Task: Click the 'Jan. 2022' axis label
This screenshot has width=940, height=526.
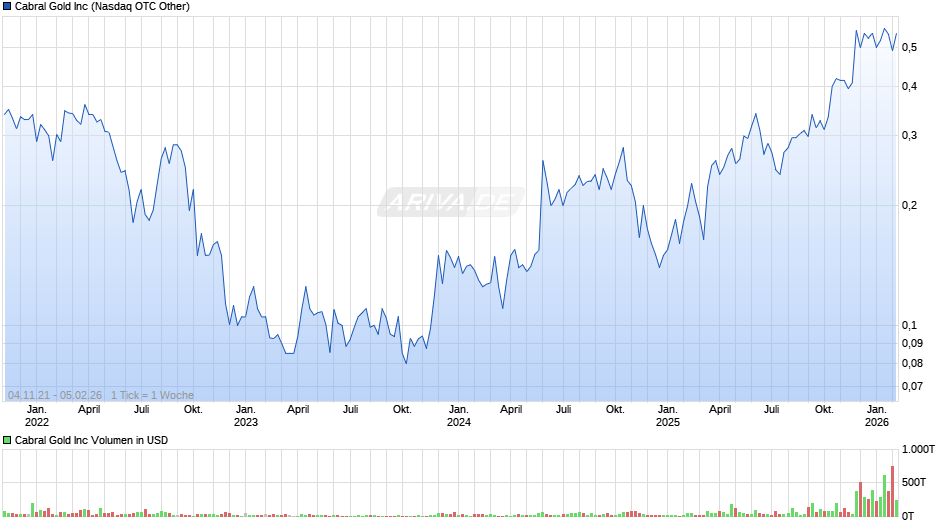Action: point(37,416)
